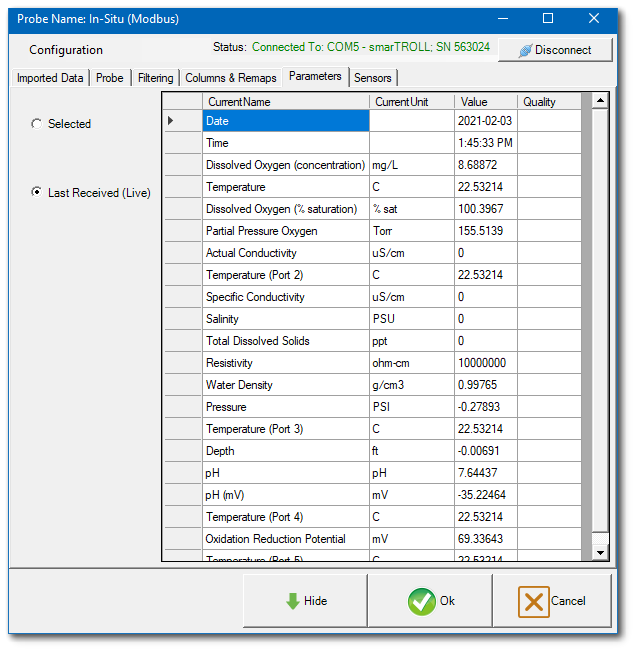634x650 pixels.
Task: Click the orange X Cancel icon
Action: tap(534, 601)
